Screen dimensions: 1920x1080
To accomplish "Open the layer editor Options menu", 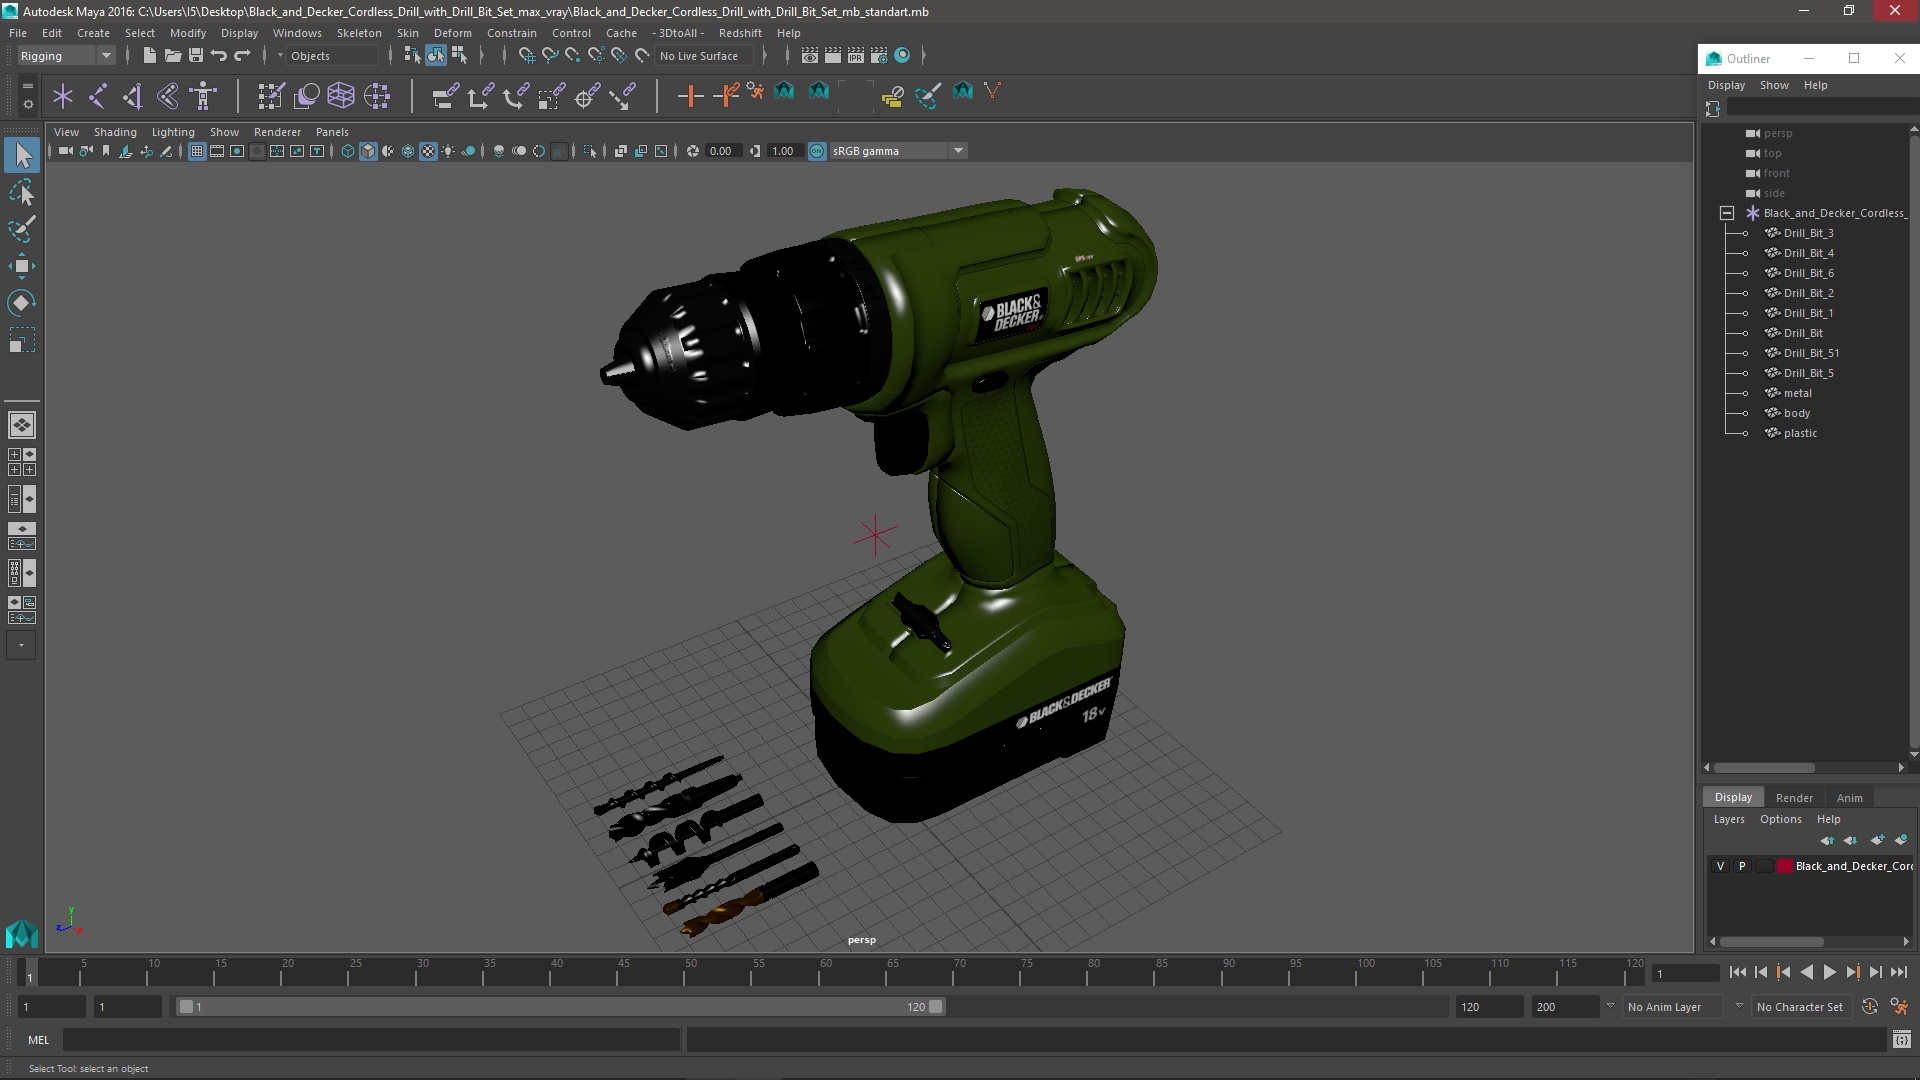I will click(1780, 819).
